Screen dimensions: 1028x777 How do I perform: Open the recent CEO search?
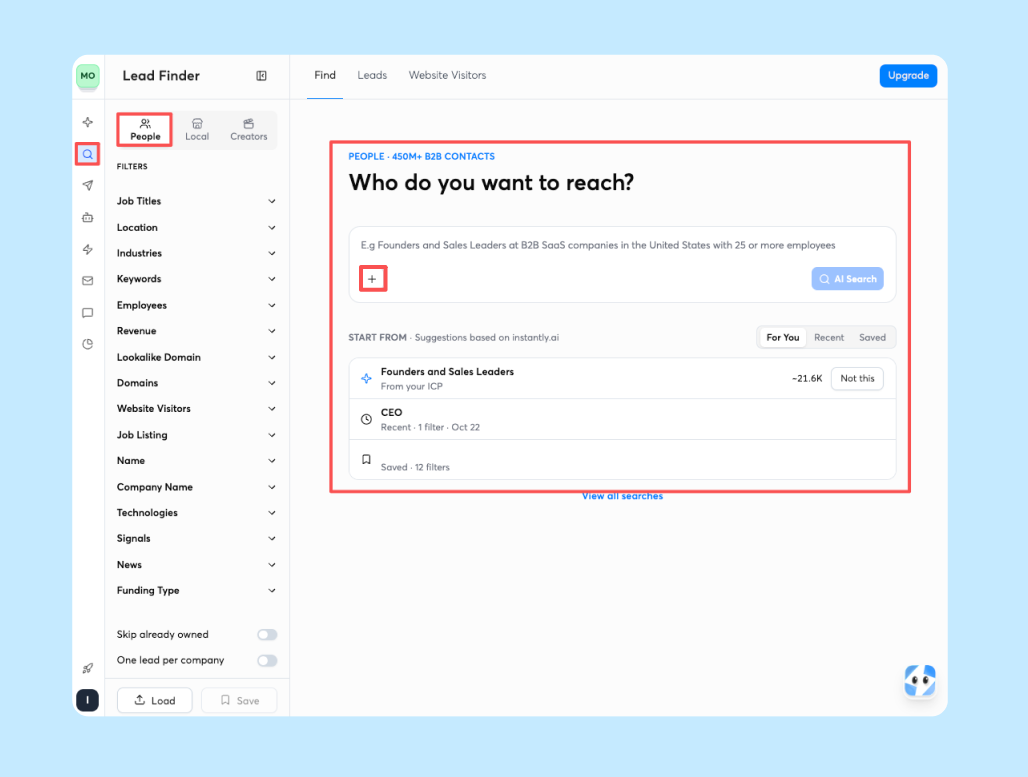click(x=622, y=419)
